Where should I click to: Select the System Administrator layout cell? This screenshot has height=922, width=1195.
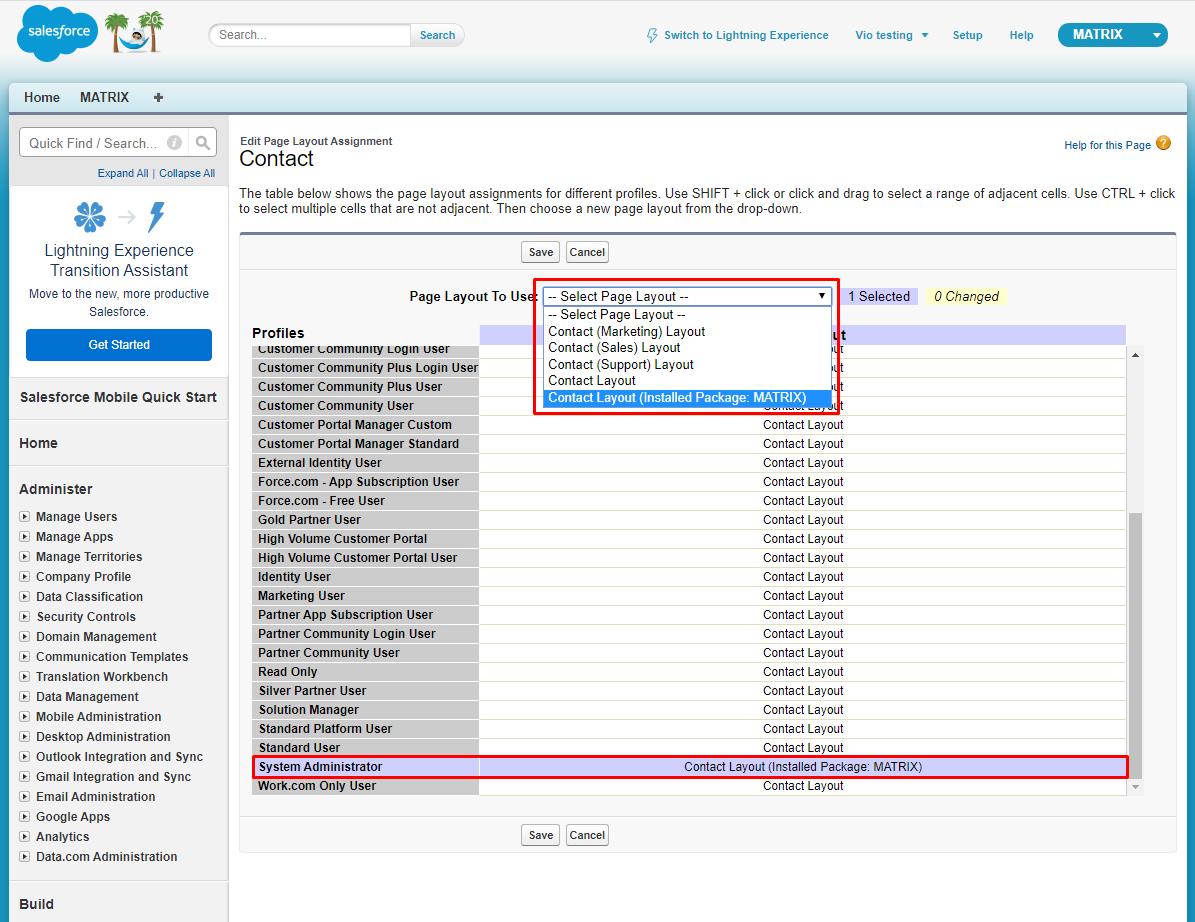tap(803, 767)
